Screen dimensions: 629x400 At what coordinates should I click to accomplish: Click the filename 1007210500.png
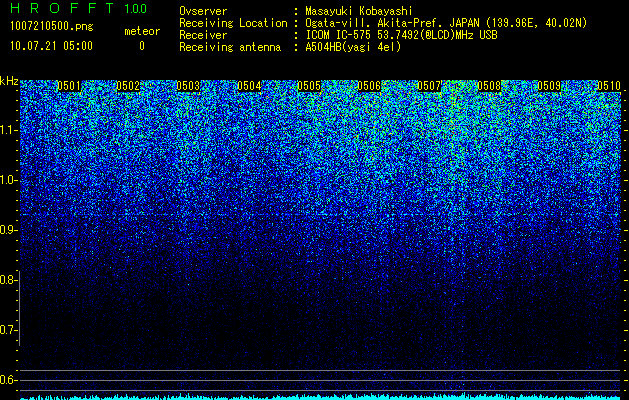coord(51,27)
